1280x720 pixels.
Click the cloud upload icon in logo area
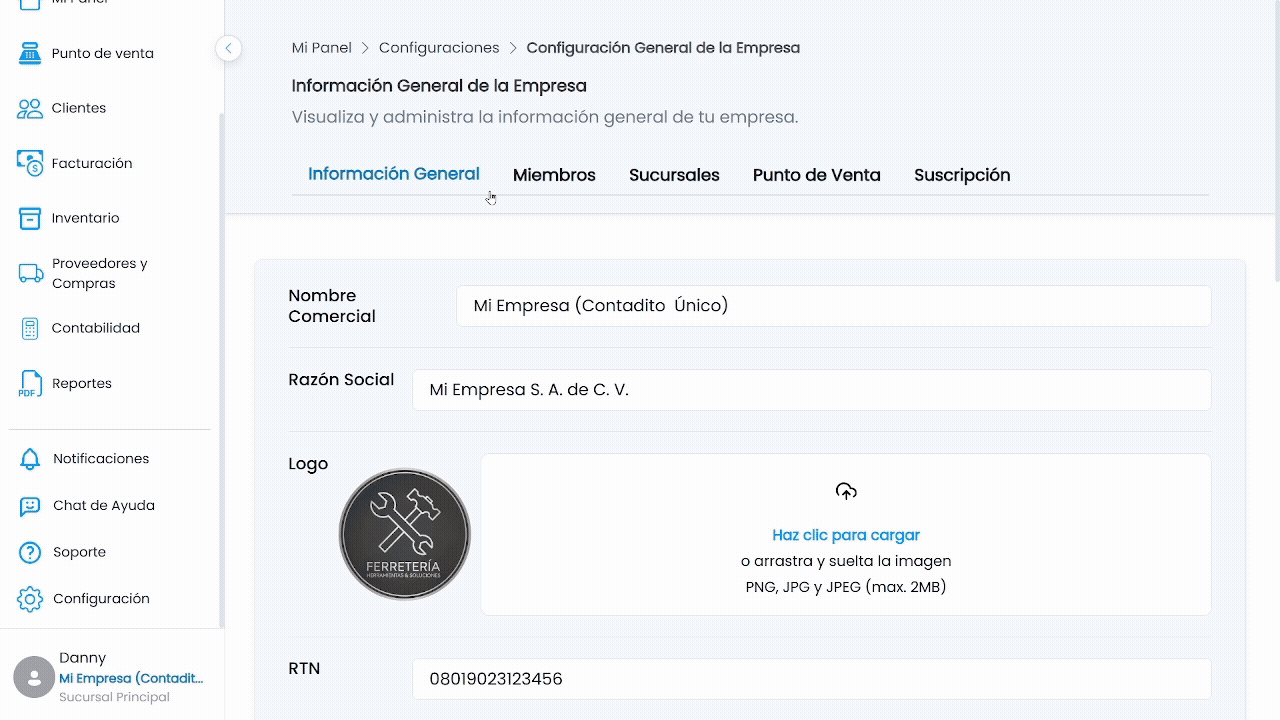click(x=846, y=491)
